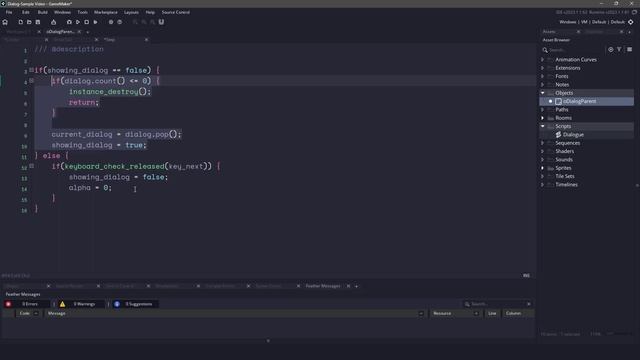Click the circular add-asset icon in Asset Browser

[611, 49]
